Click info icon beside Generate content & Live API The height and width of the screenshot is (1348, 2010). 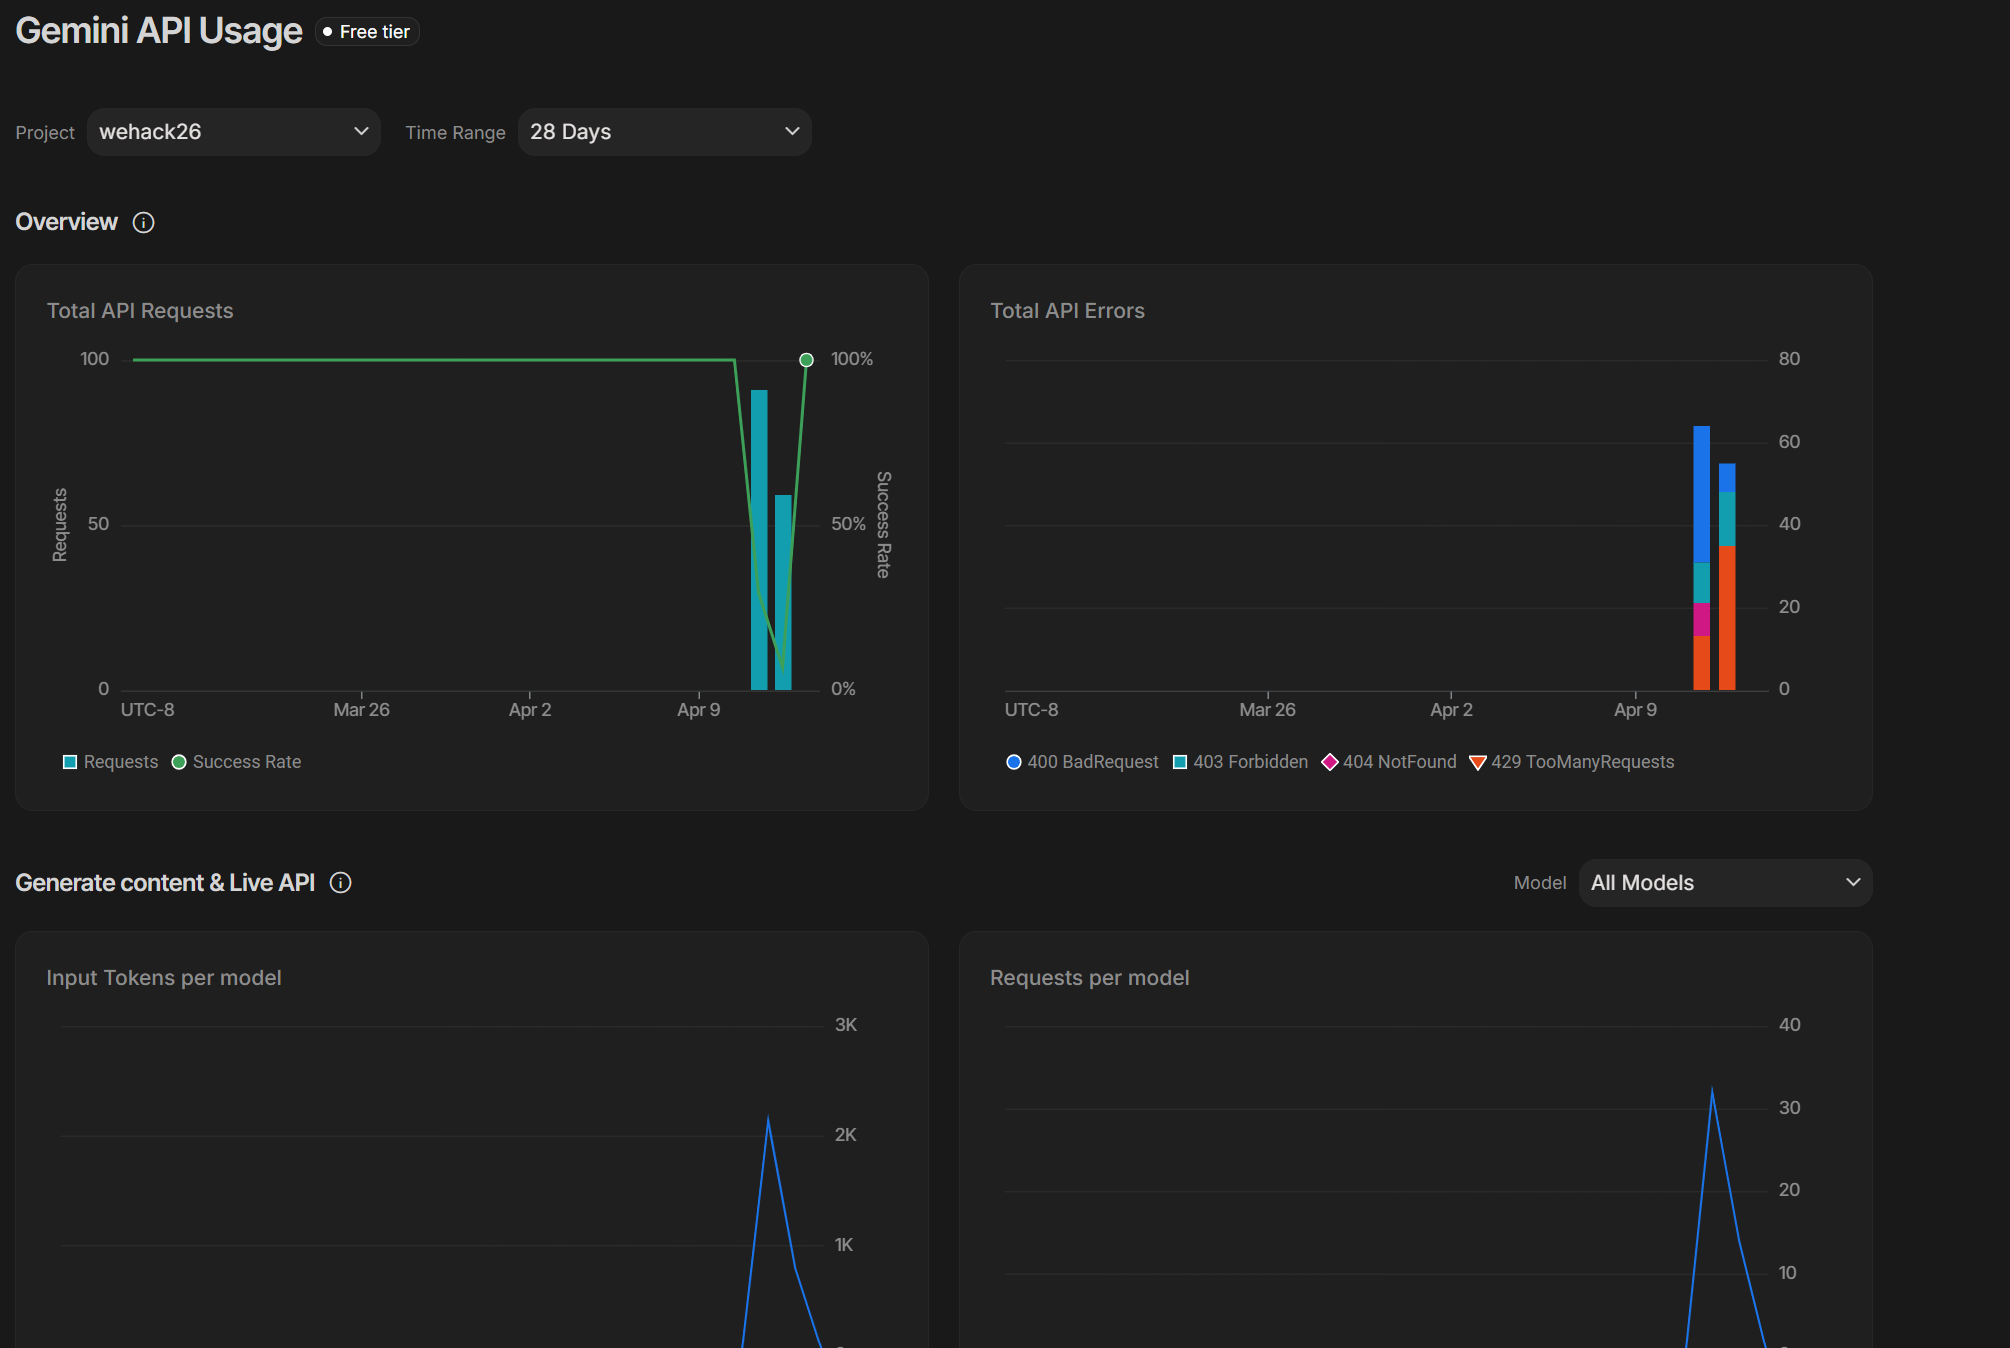point(340,882)
